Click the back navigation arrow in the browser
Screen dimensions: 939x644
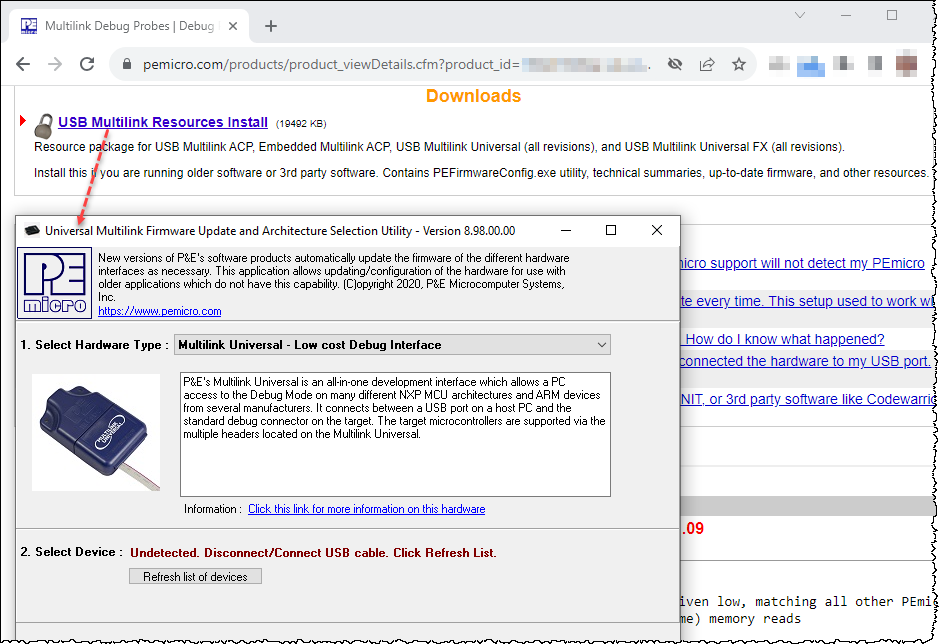tap(22, 62)
